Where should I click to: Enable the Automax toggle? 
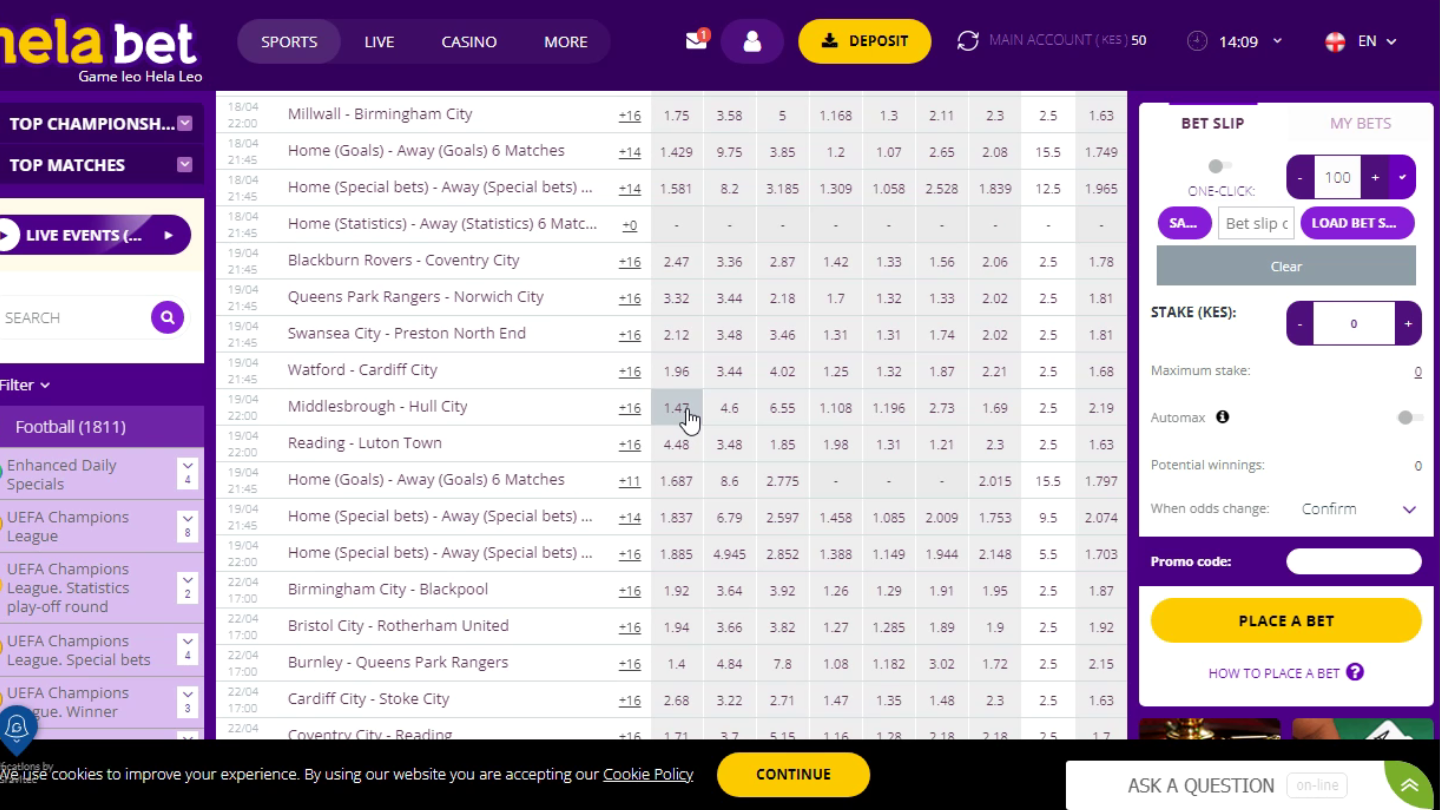coord(1409,417)
